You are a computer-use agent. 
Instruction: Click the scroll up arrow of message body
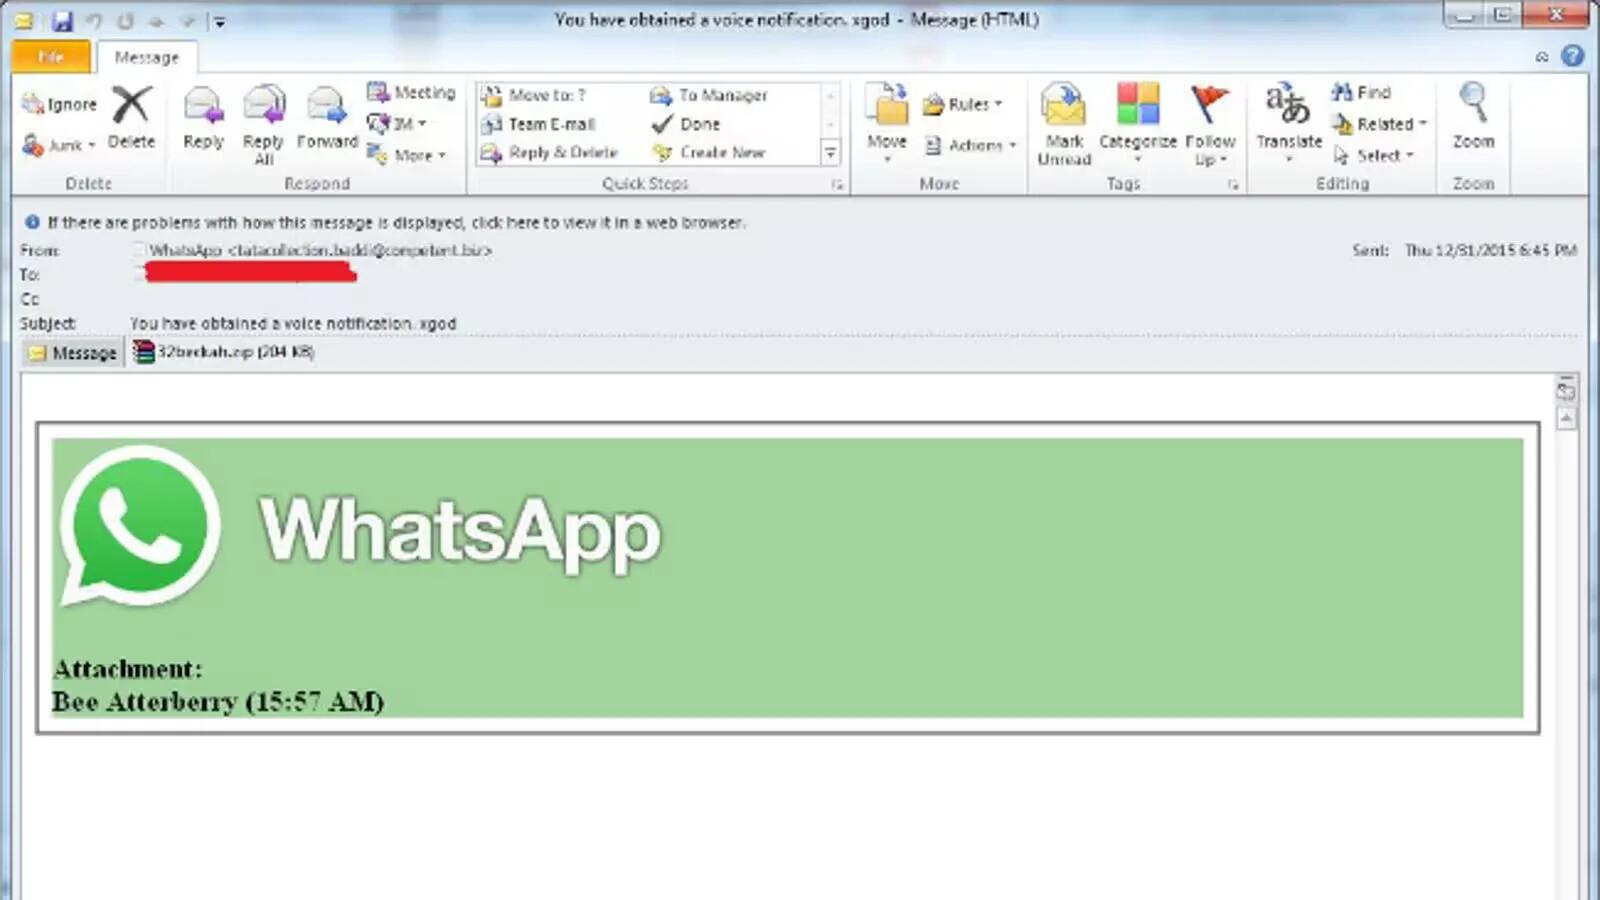[x=1566, y=419]
